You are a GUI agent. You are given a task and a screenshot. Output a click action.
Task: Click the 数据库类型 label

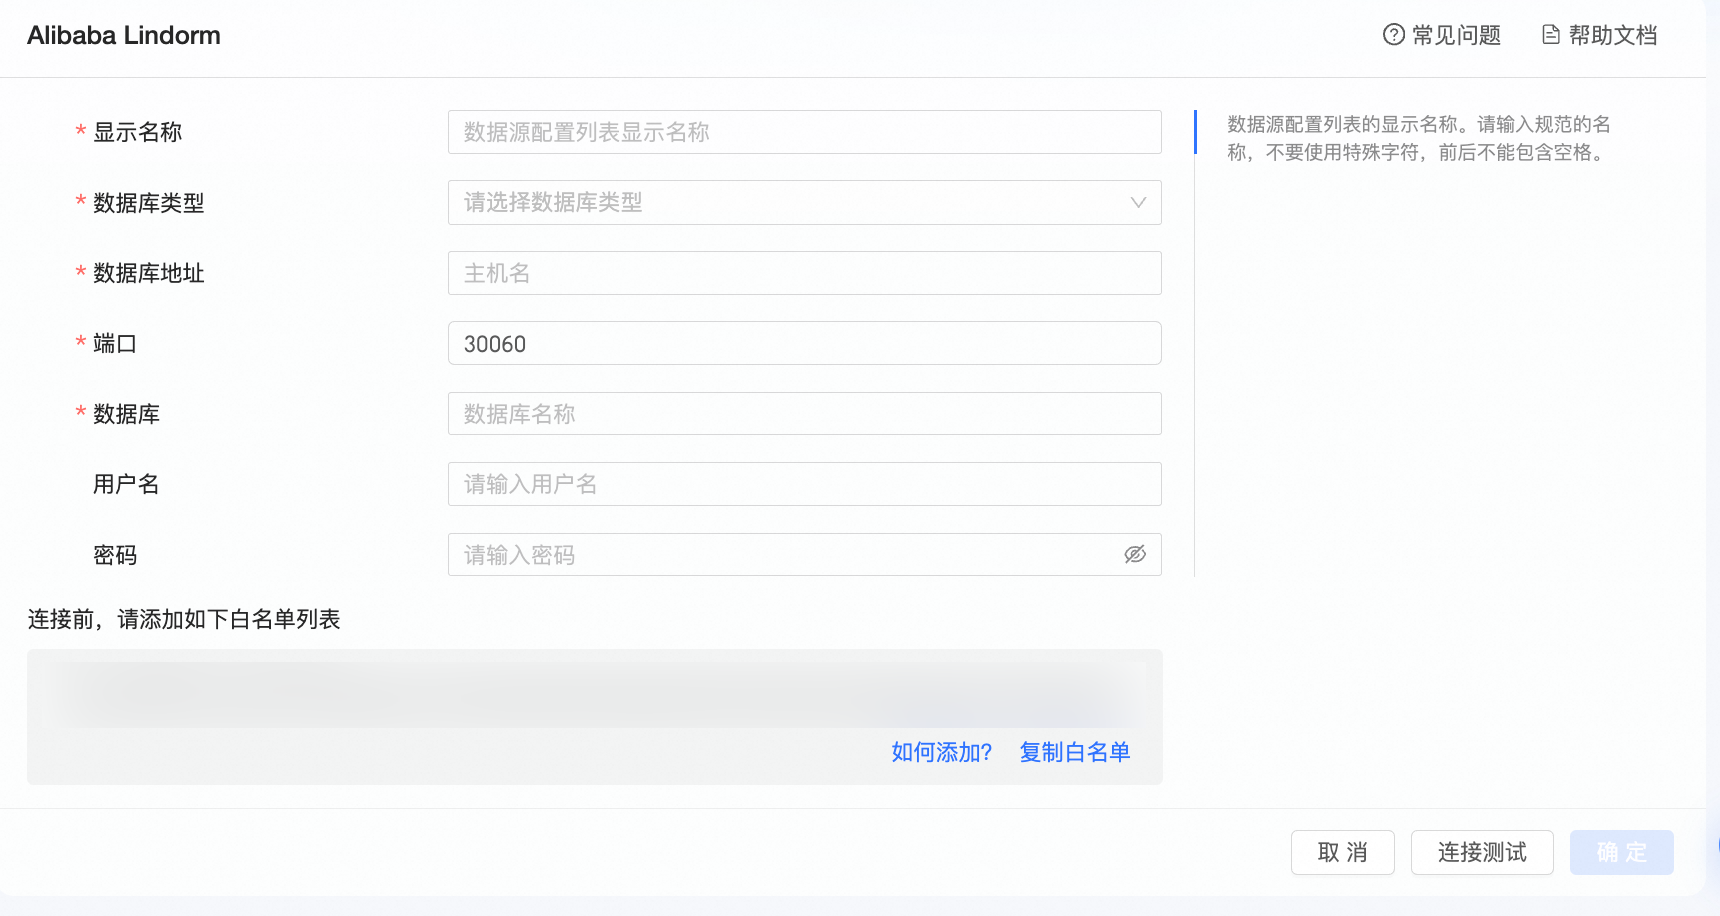(x=149, y=203)
